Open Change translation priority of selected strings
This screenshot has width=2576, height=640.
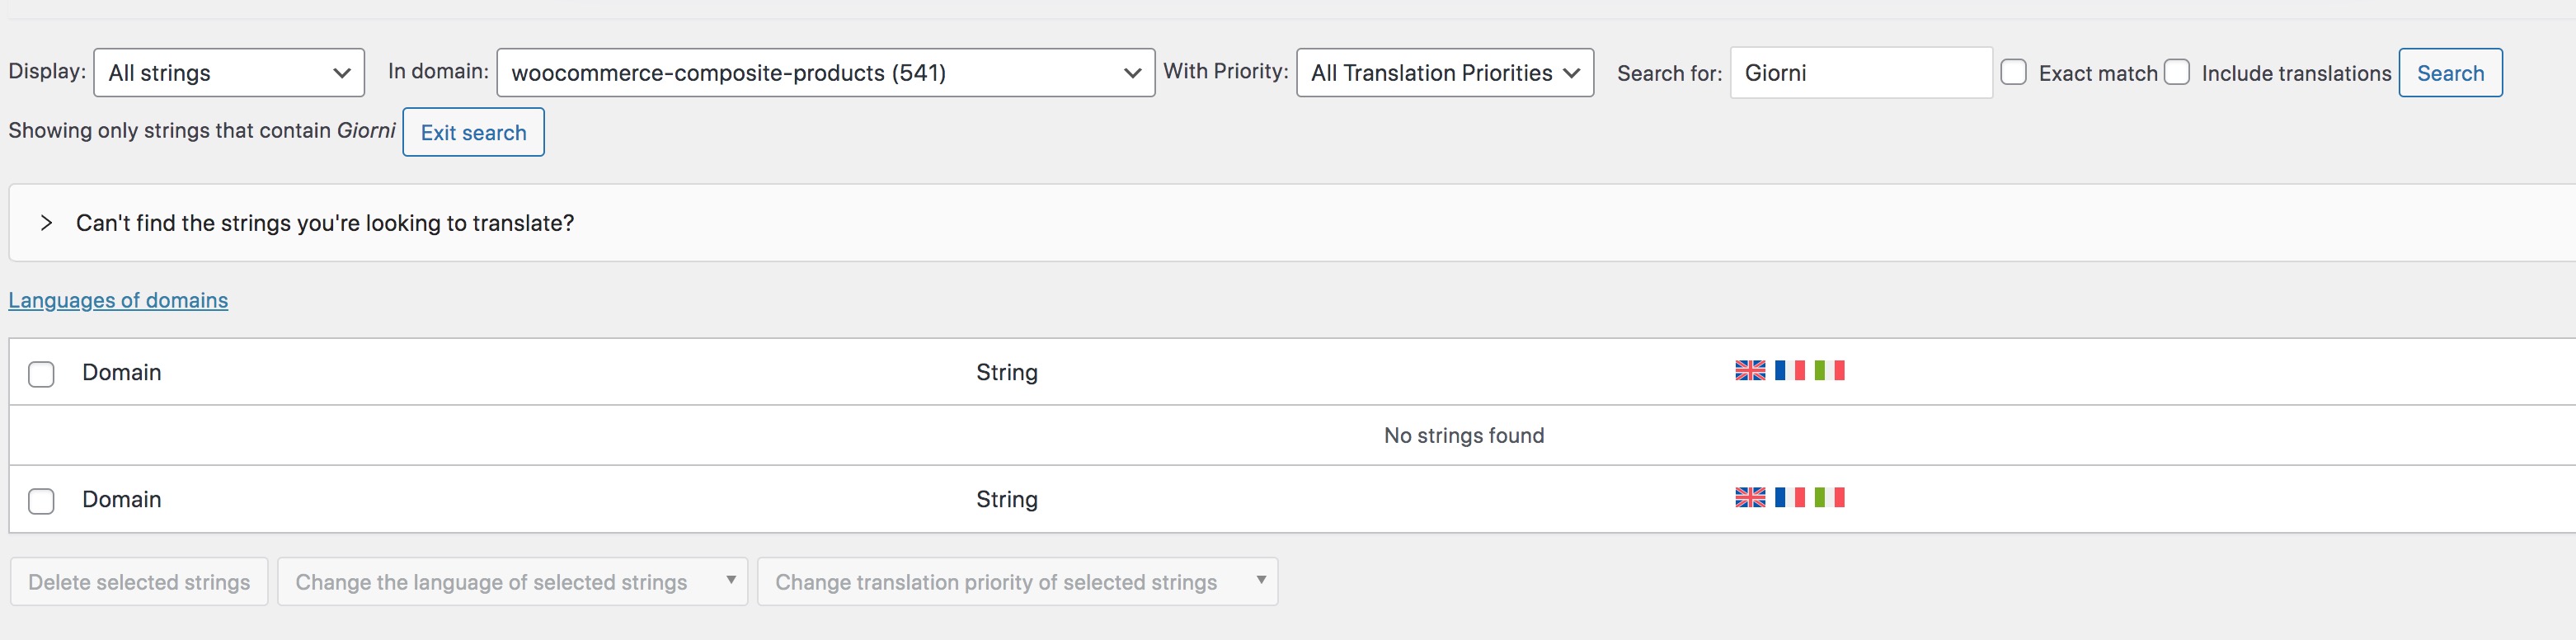[1018, 582]
